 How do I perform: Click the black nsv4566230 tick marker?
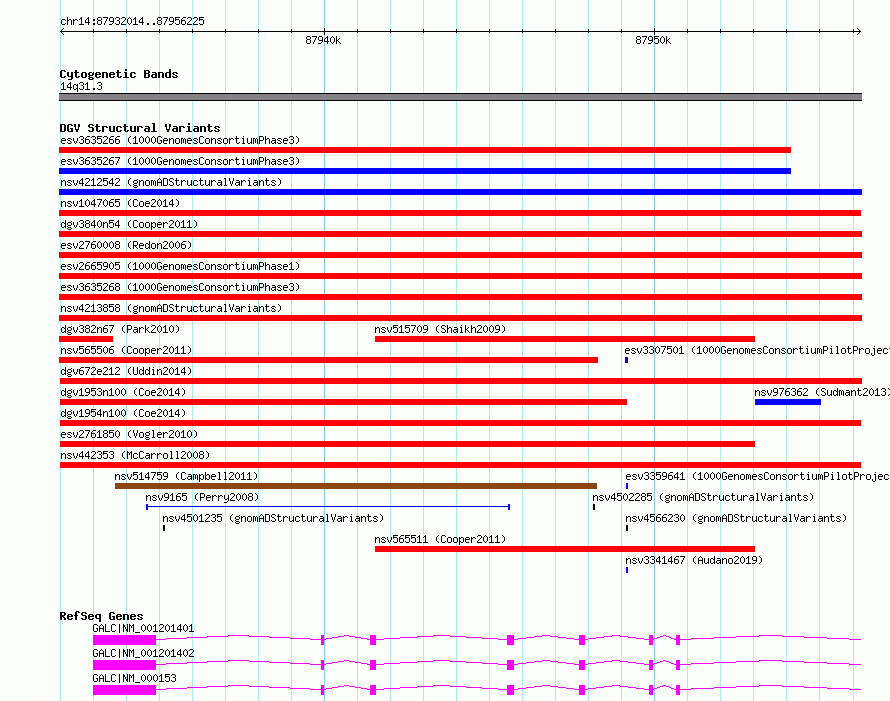click(627, 528)
